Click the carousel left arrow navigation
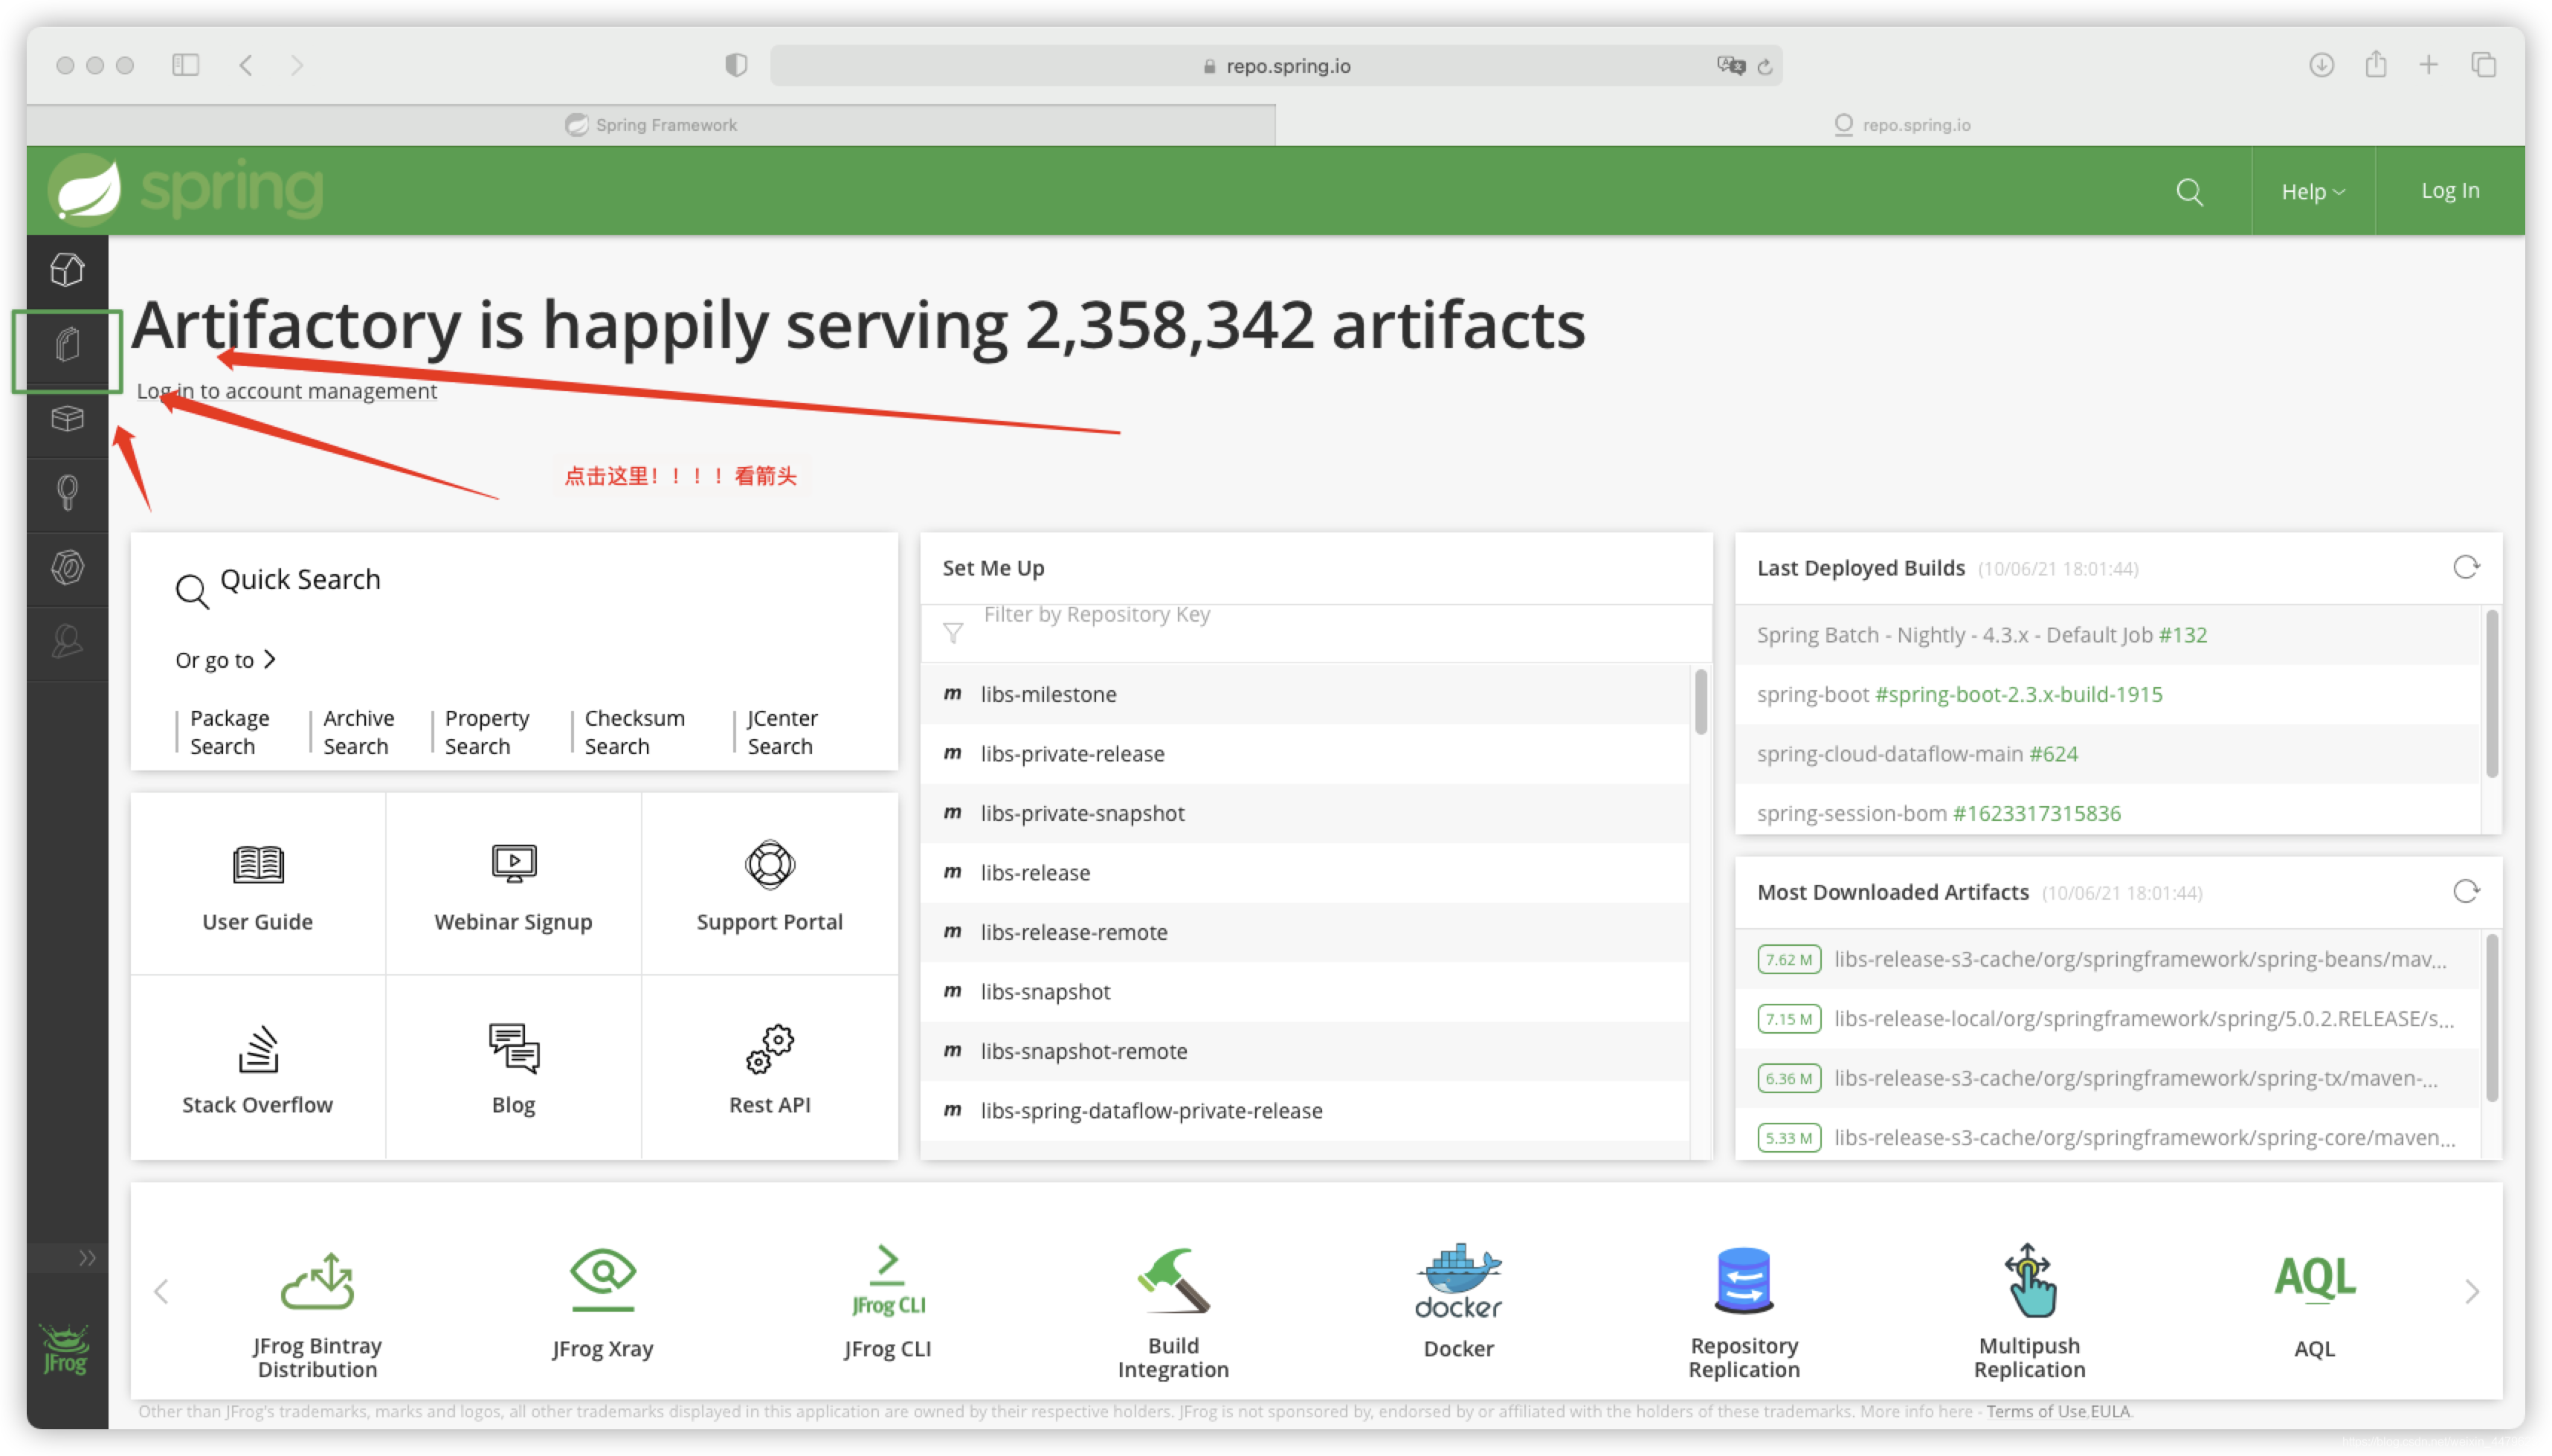This screenshot has width=2552, height=1456. [161, 1293]
